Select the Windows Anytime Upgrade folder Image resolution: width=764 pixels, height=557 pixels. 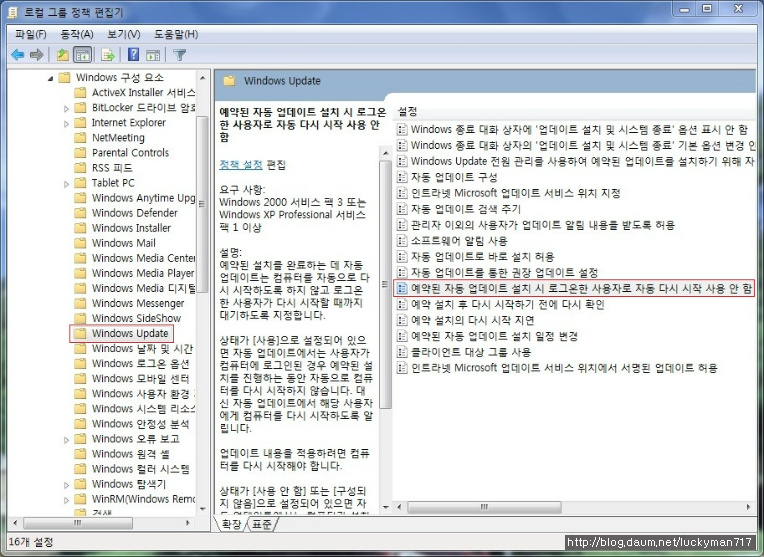pos(134,198)
